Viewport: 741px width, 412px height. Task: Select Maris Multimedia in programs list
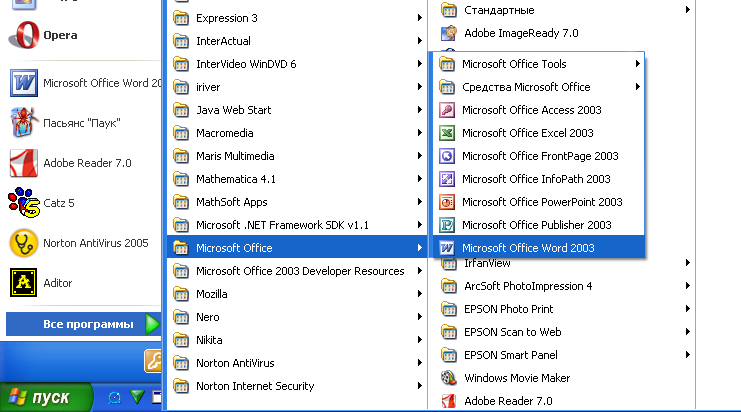click(297, 156)
